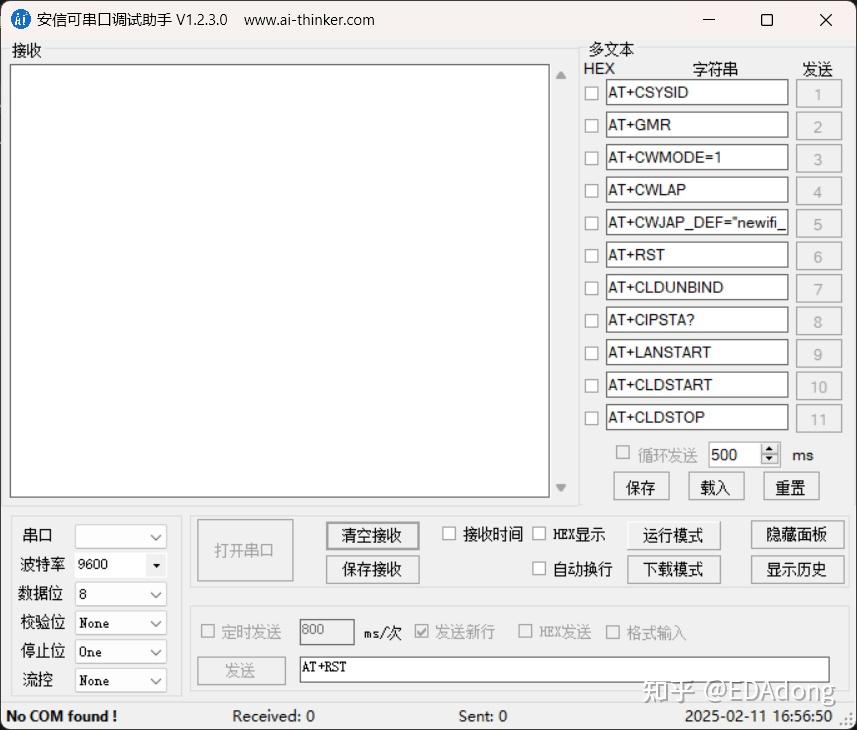857x730 pixels.
Task: Click 保存接收 to save received data
Action: [371, 570]
